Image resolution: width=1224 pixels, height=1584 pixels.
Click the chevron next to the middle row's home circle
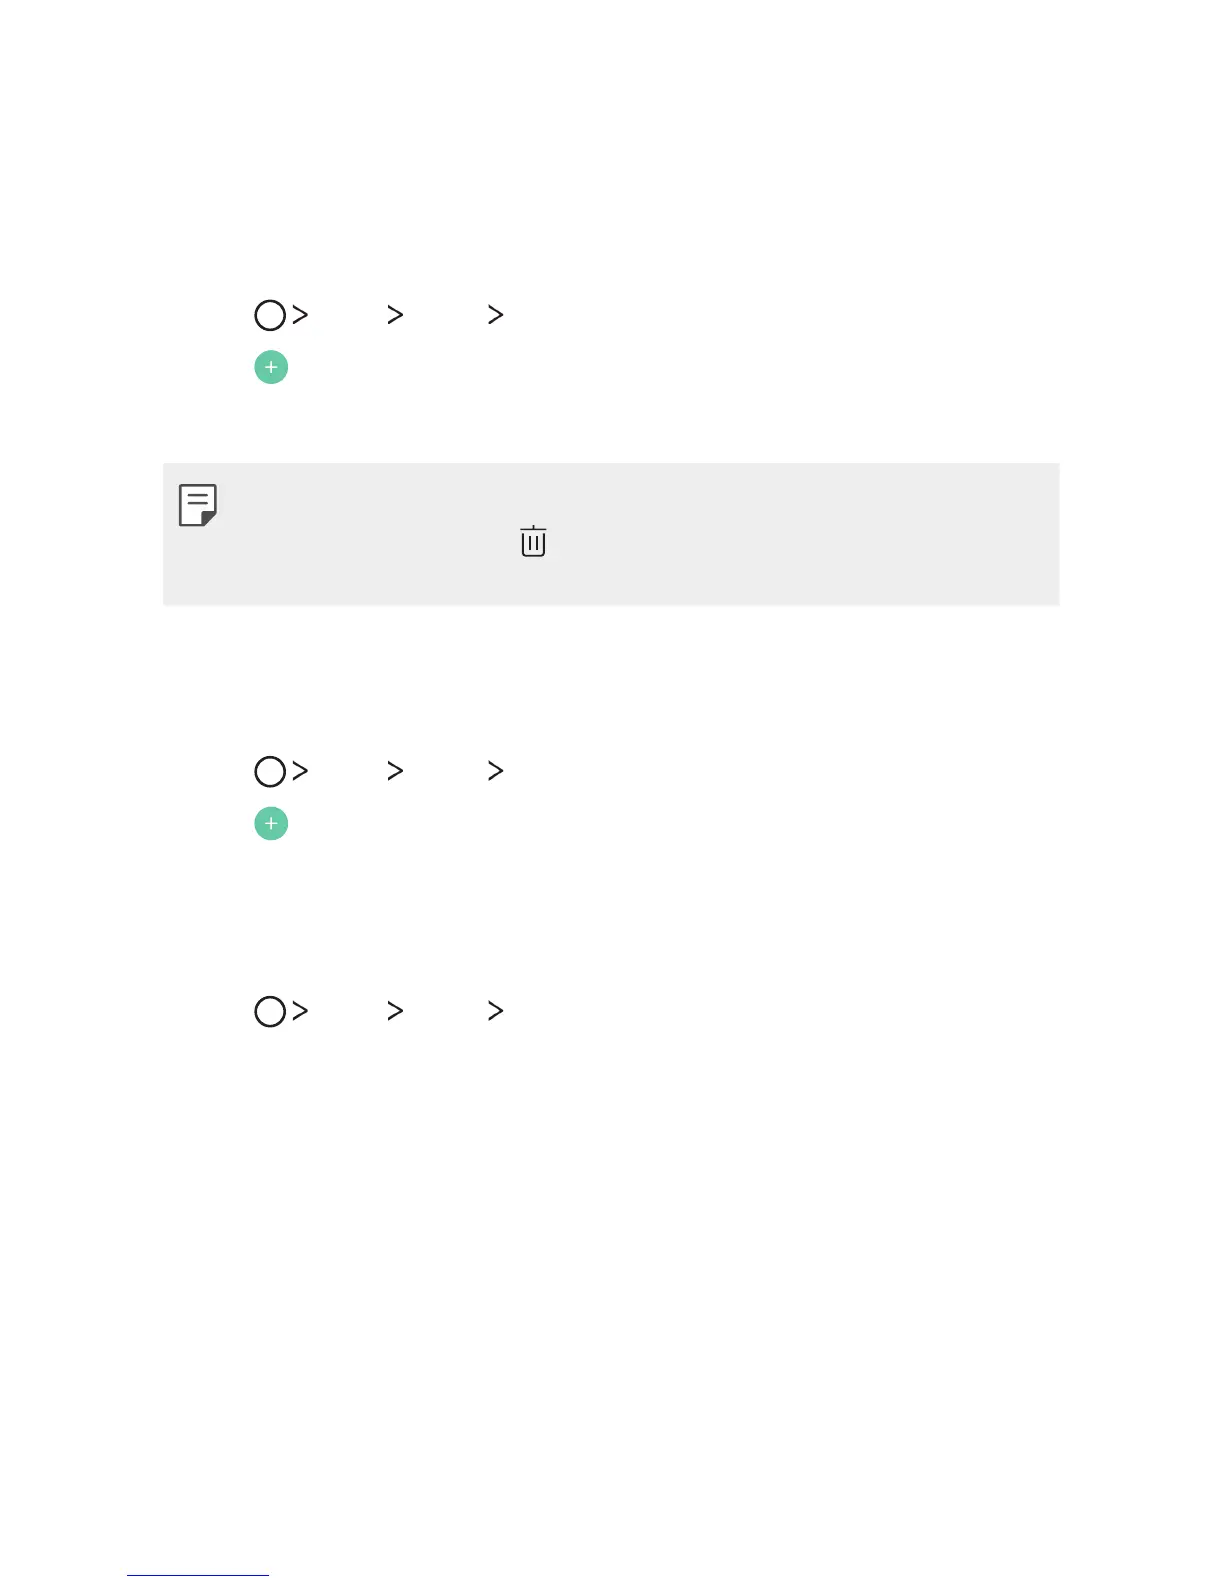(x=300, y=771)
